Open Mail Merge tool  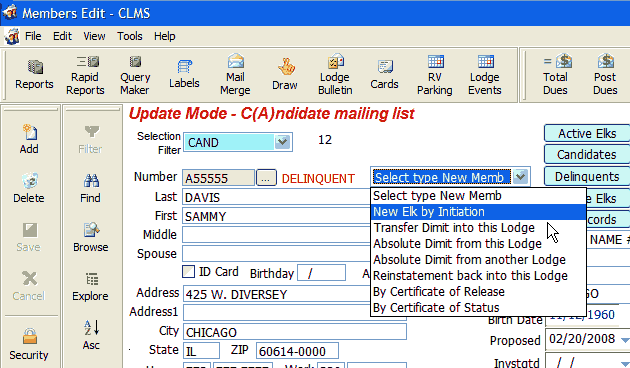235,75
